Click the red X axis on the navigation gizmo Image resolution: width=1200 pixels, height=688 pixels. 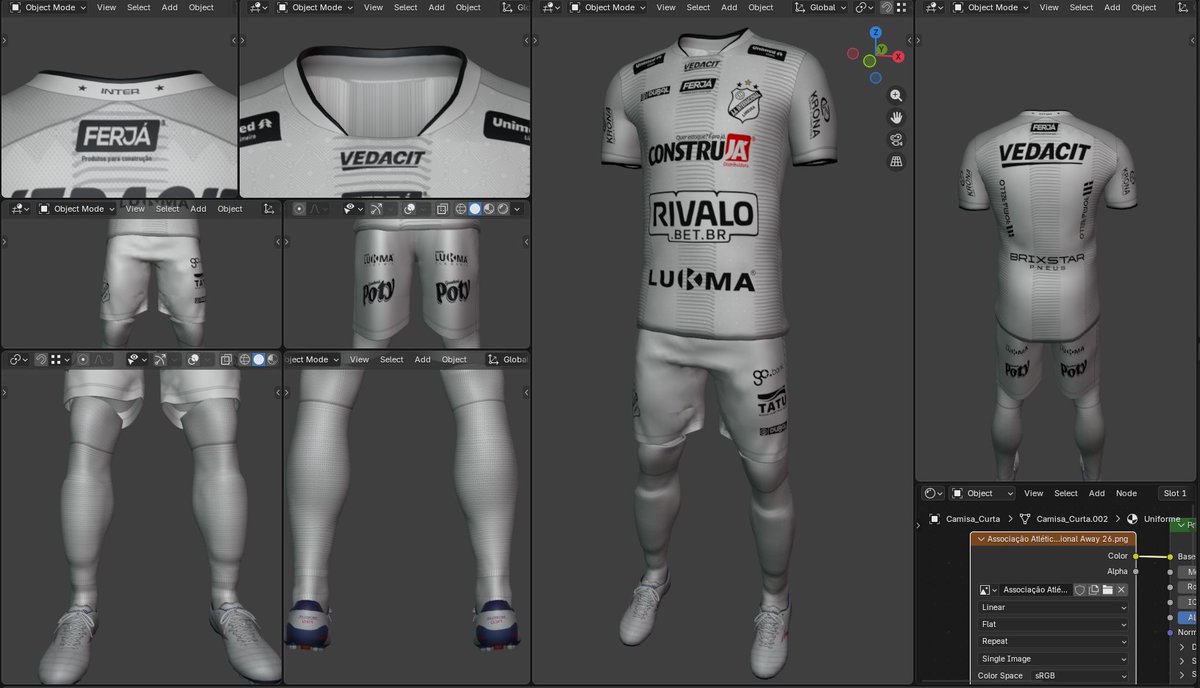[x=899, y=56]
